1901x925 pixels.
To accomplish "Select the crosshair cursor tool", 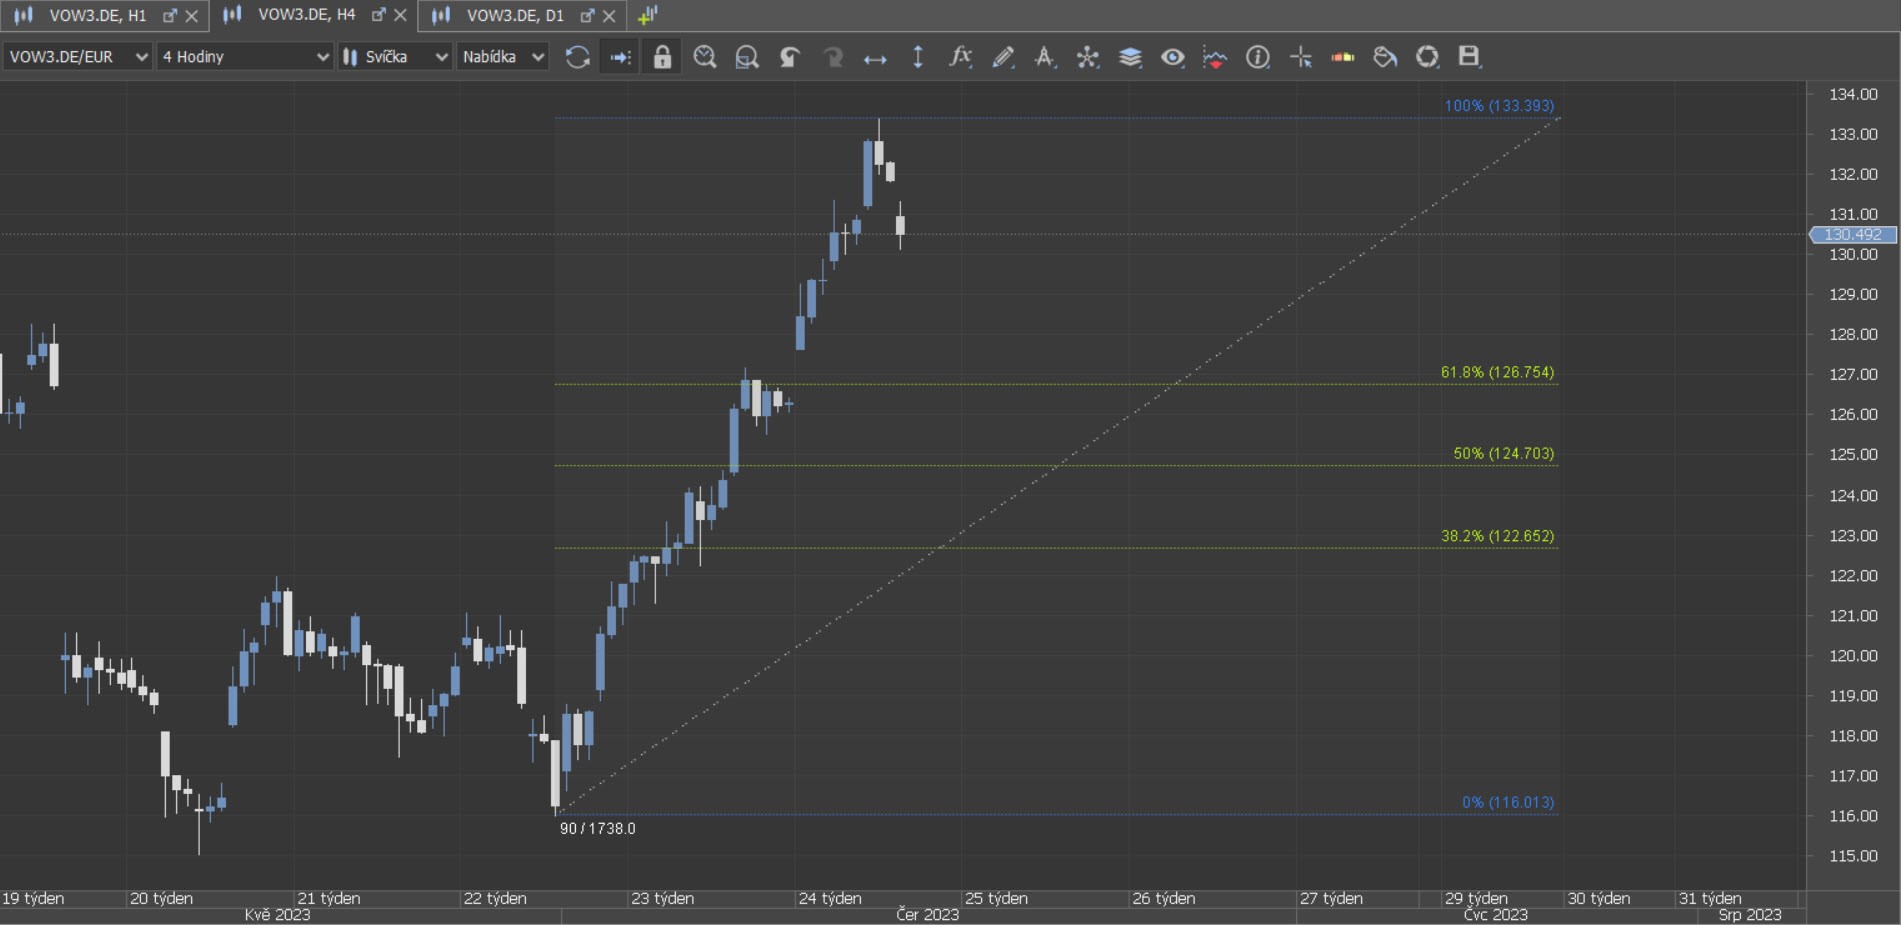I will click(x=1301, y=57).
